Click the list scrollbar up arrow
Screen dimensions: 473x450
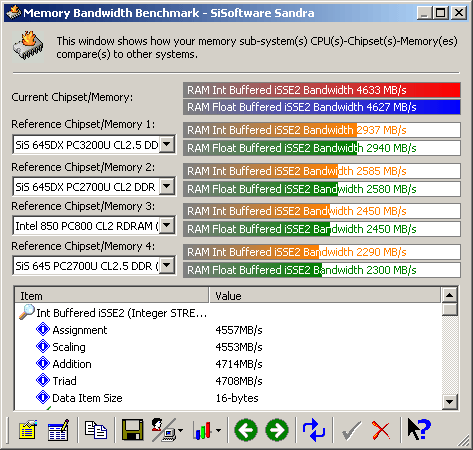click(450, 295)
